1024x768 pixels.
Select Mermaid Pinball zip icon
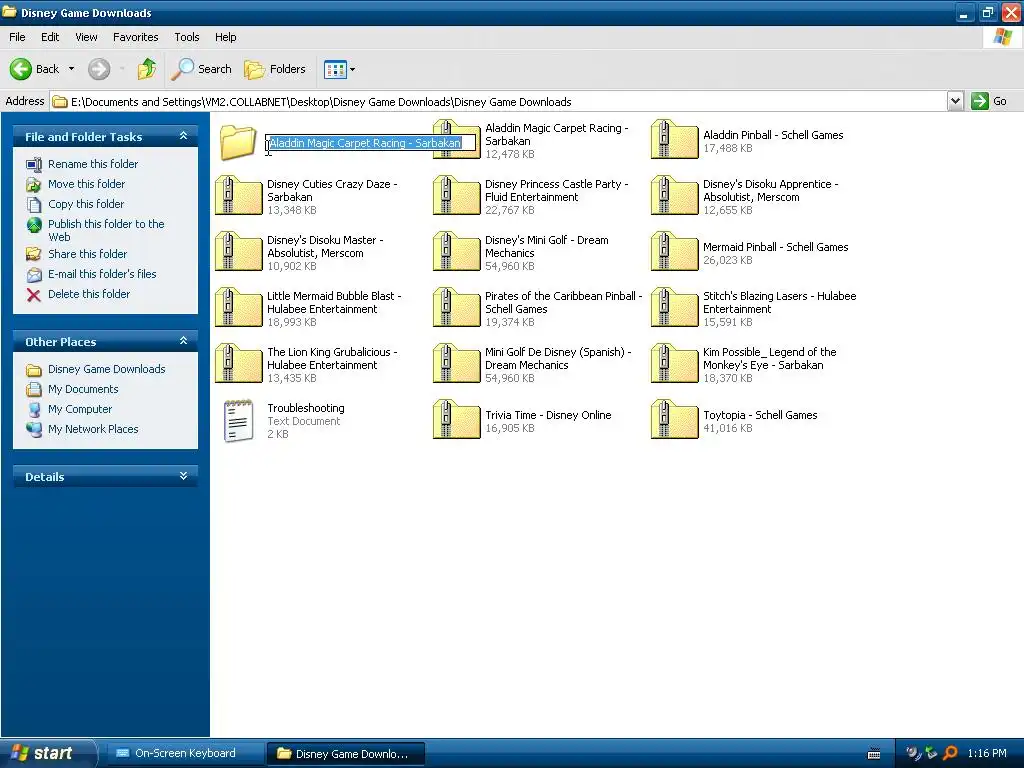(674, 252)
